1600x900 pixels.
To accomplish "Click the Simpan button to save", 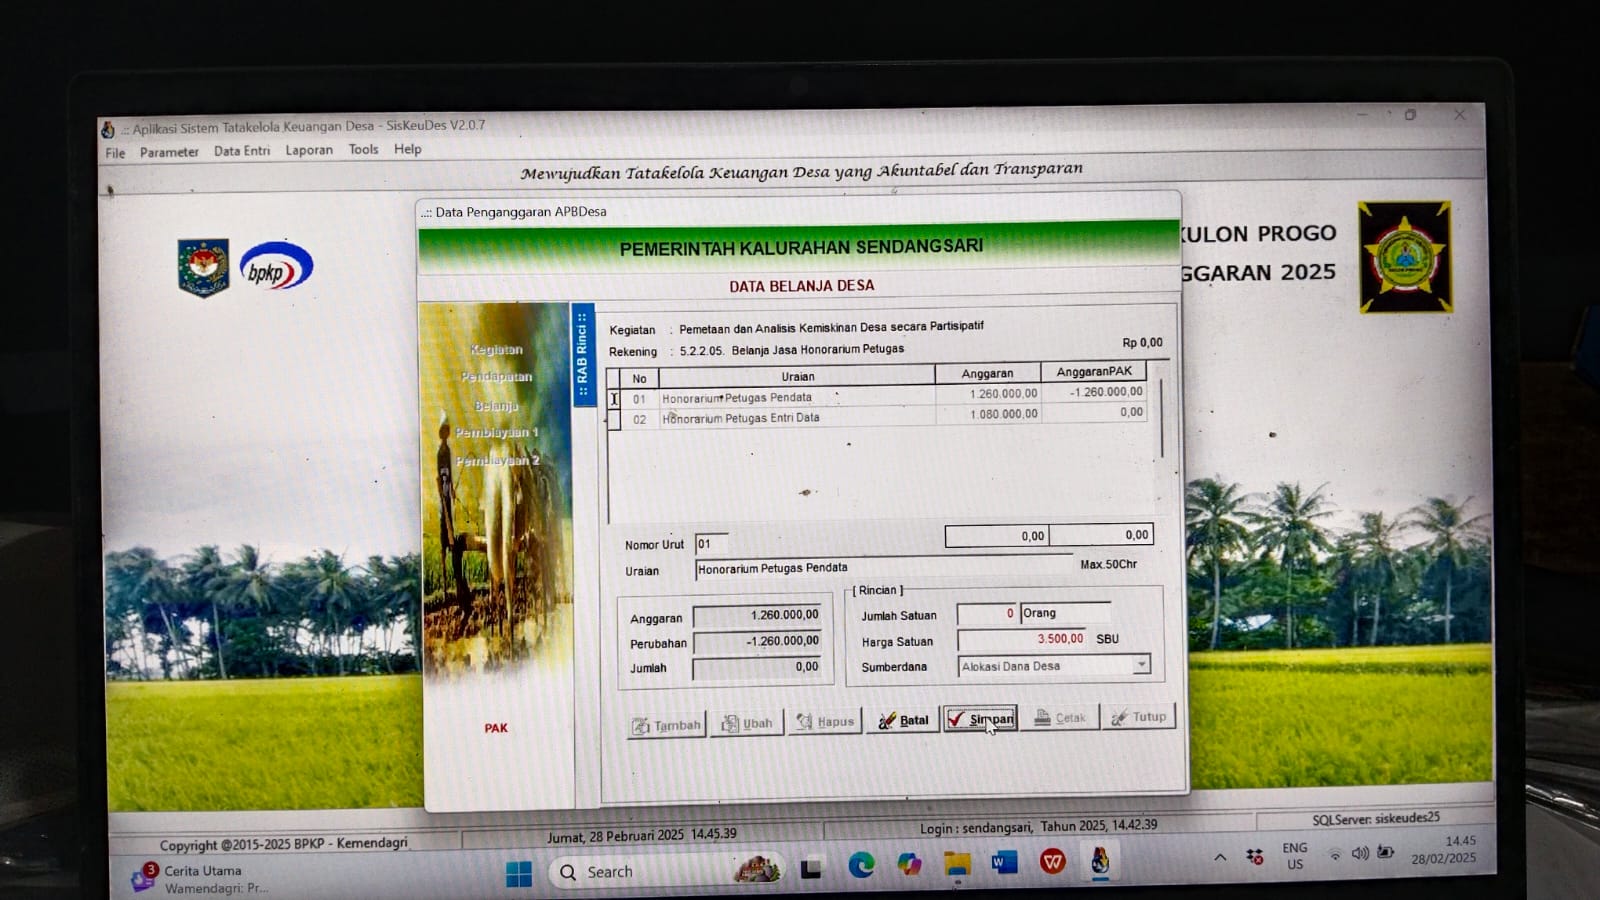I will (980, 719).
